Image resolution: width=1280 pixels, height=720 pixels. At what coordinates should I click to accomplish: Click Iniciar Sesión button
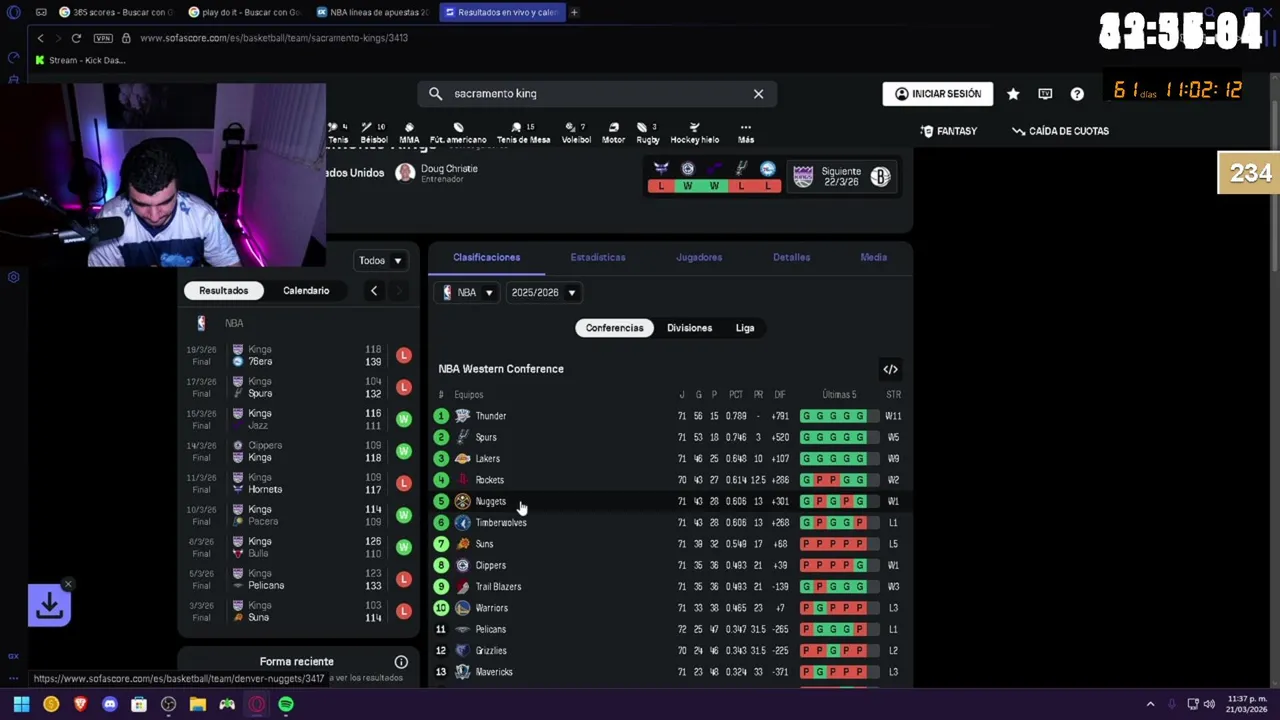(x=938, y=94)
